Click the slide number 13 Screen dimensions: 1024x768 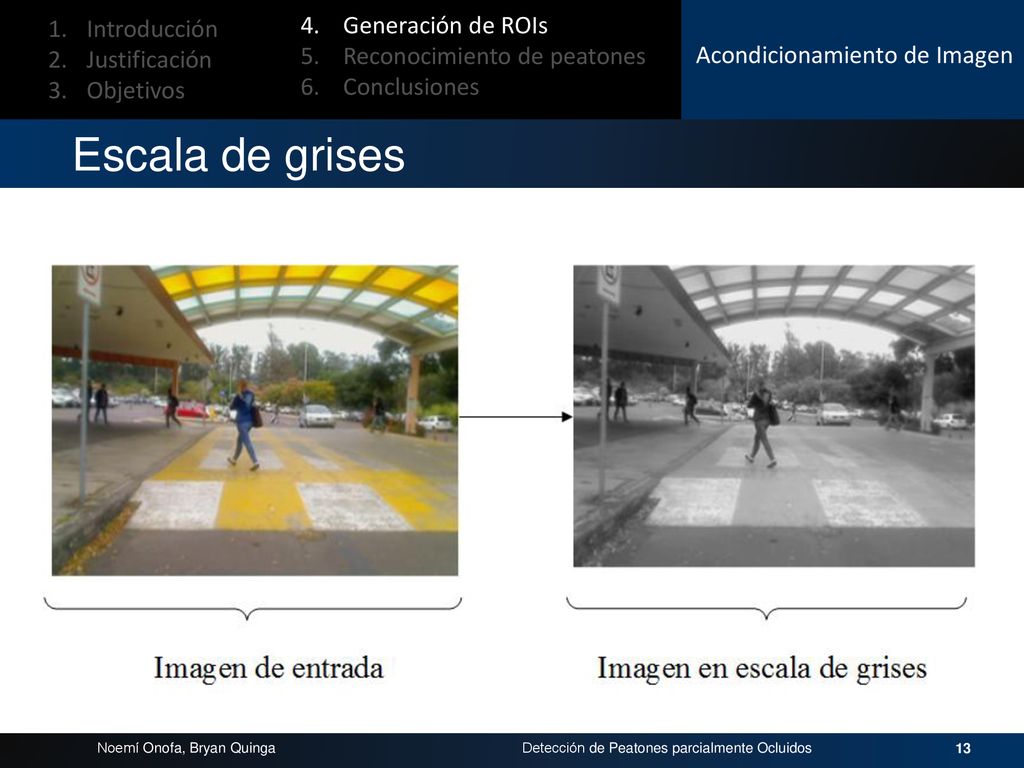click(x=963, y=748)
